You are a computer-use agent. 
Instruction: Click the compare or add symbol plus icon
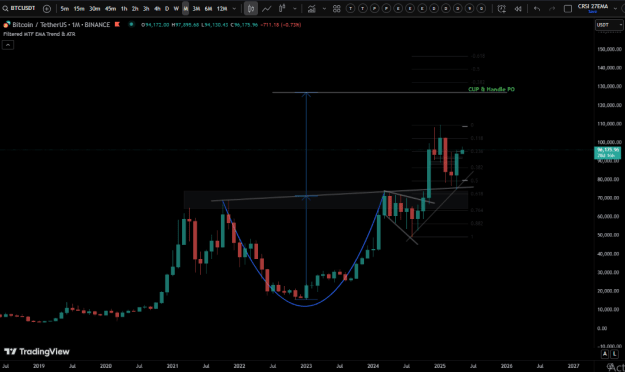47,8
